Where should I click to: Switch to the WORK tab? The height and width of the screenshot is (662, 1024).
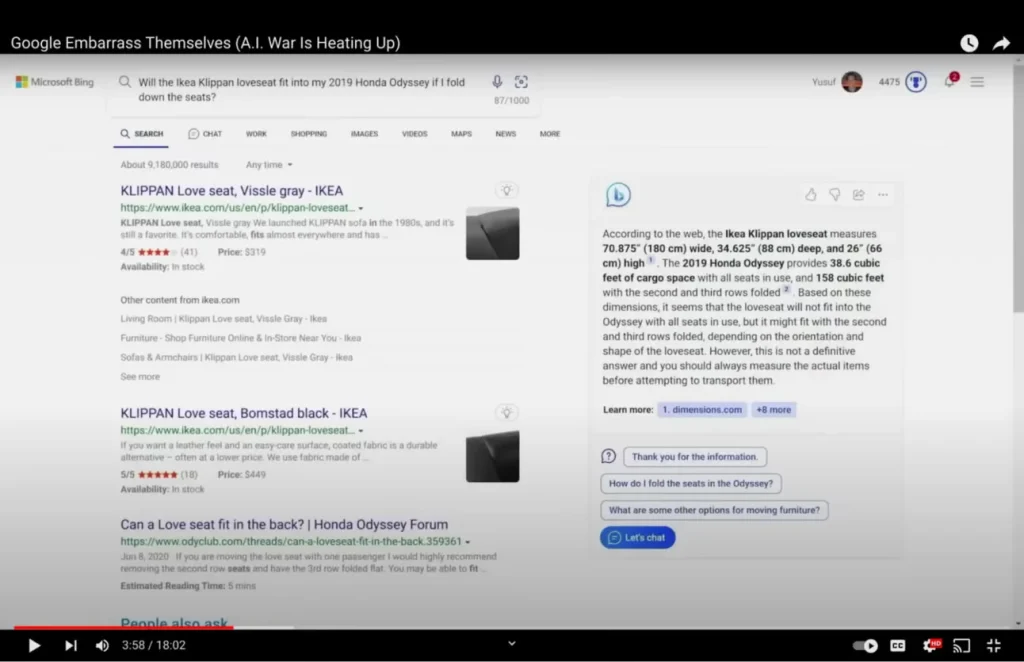[256, 134]
